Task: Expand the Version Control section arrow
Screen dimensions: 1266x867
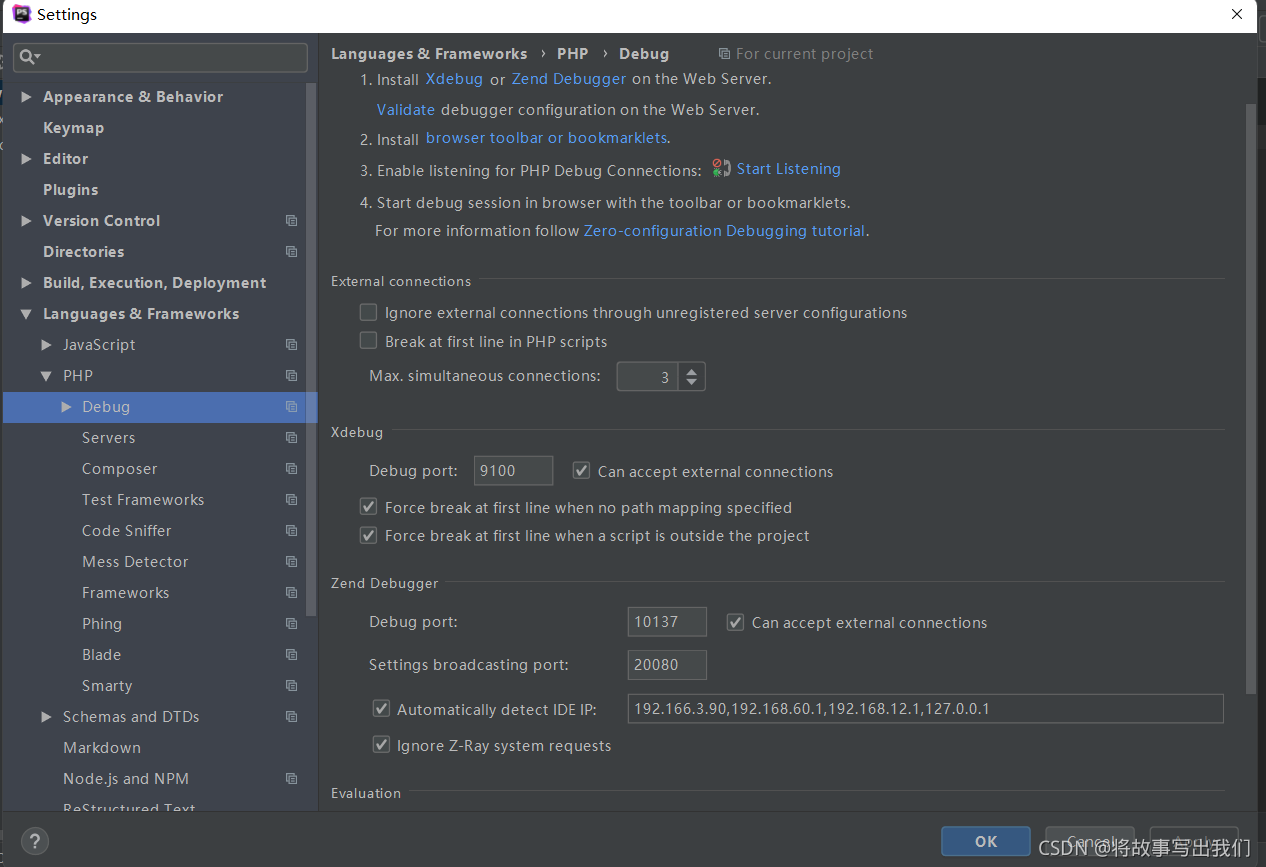Action: (26, 221)
